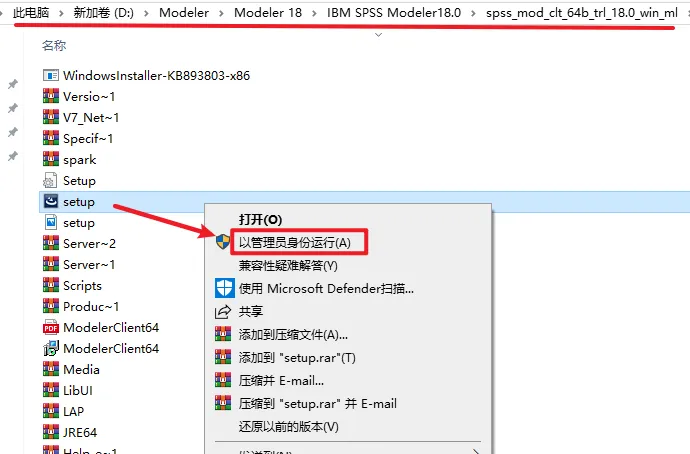Select 还原以前的版本(V) menu entry
Image resolution: width=690 pixels, height=454 pixels.
[289, 427]
